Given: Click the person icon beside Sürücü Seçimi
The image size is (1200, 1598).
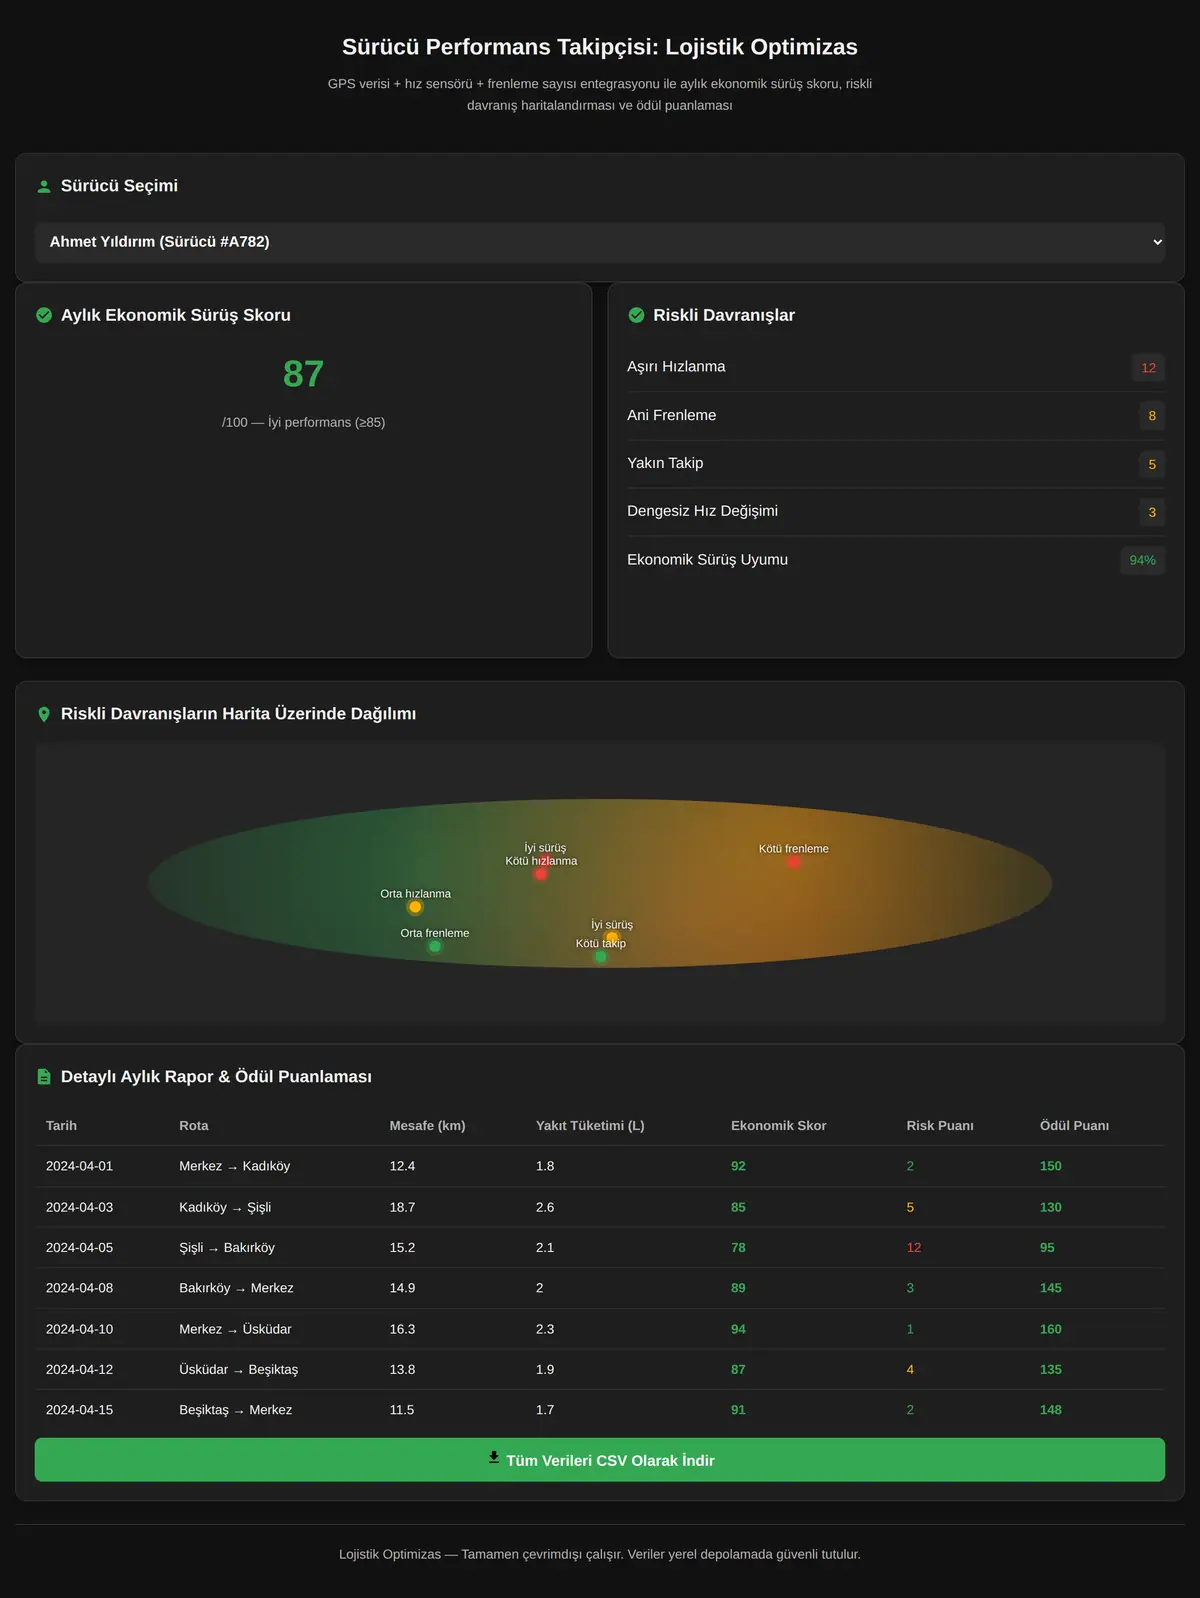Looking at the screenshot, I should point(44,186).
